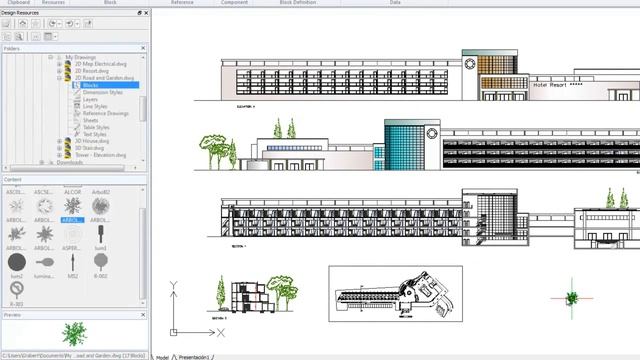Collapse the My Drawings folder node
Image resolution: width=640 pixels, height=360 pixels.
click(51, 57)
